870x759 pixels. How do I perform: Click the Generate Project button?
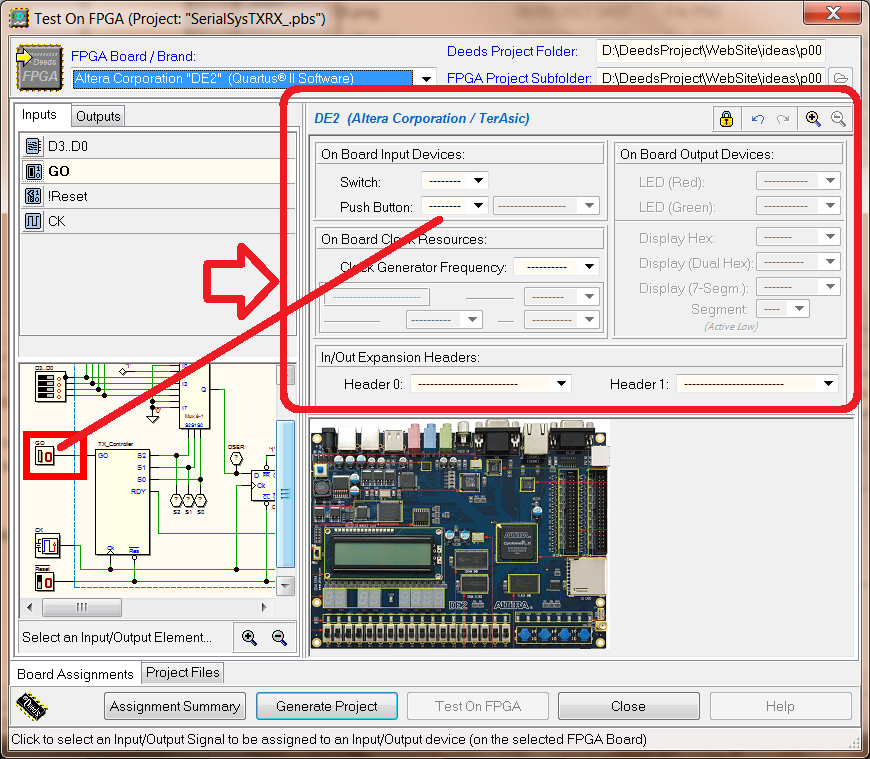point(327,706)
